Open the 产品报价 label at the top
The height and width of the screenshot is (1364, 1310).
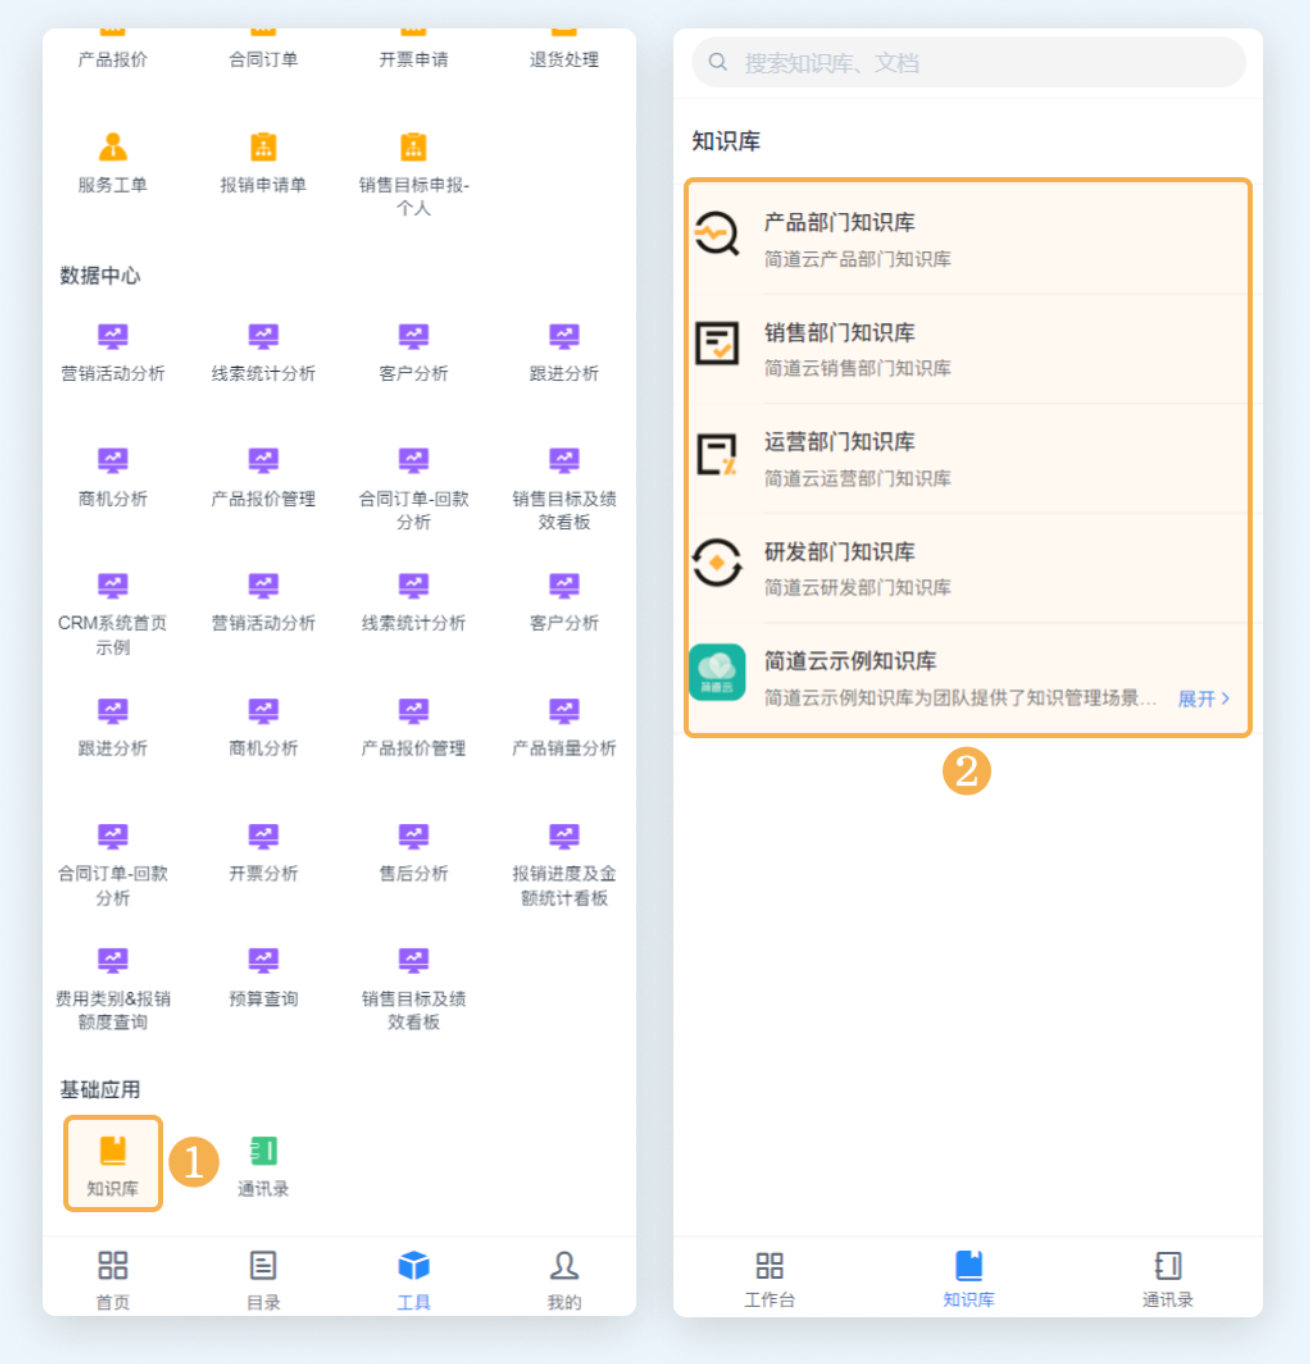(113, 59)
